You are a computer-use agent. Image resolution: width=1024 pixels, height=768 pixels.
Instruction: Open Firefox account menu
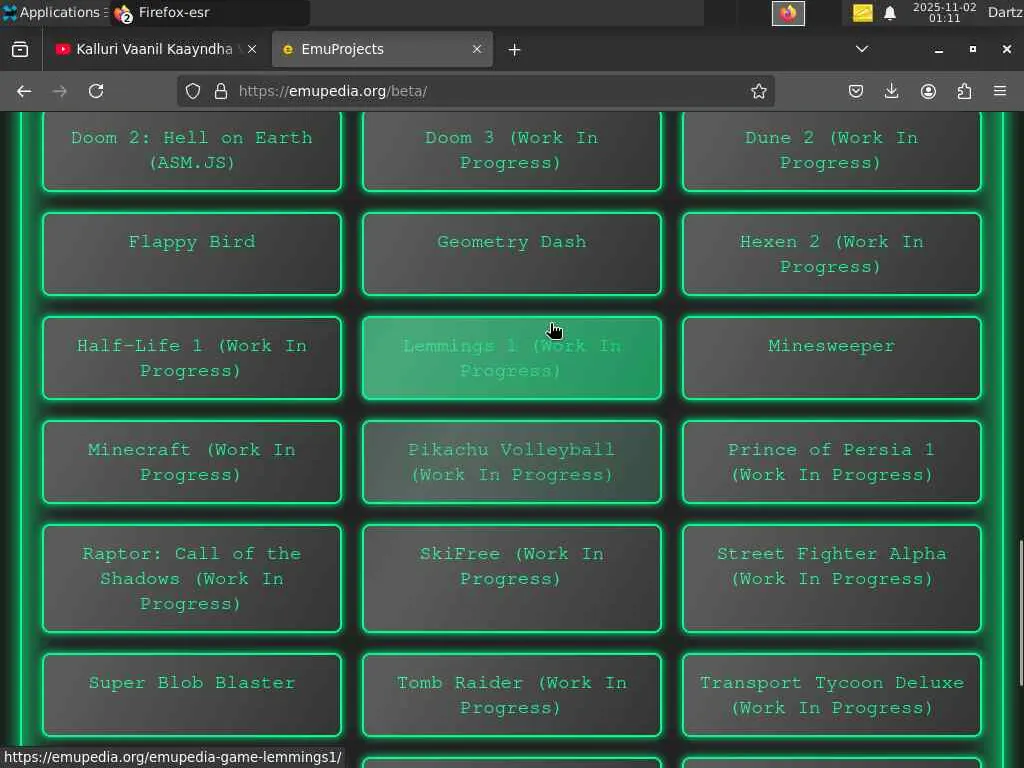tap(928, 91)
